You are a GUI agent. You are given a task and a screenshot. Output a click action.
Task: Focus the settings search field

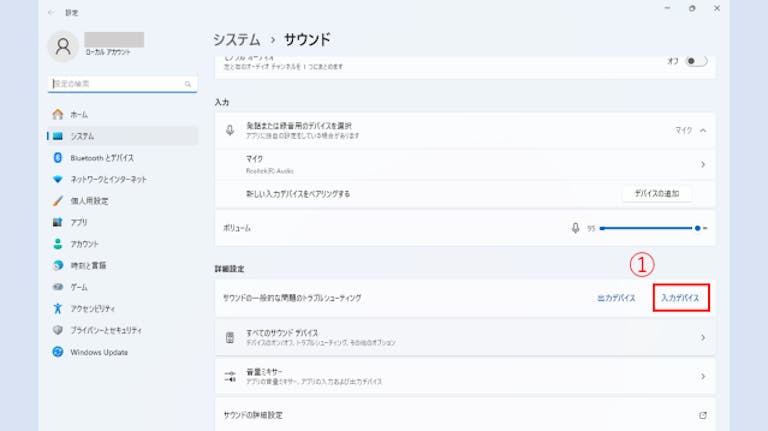click(122, 84)
